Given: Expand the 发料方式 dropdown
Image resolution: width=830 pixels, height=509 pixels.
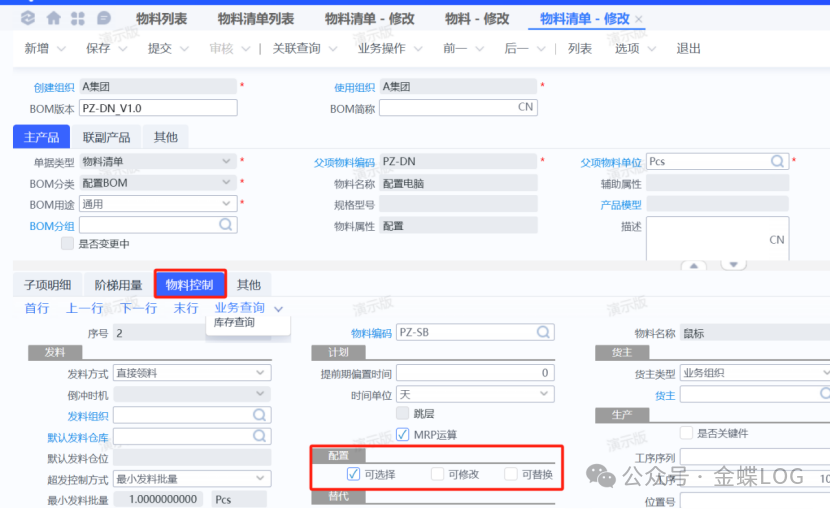Looking at the screenshot, I should click(259, 373).
